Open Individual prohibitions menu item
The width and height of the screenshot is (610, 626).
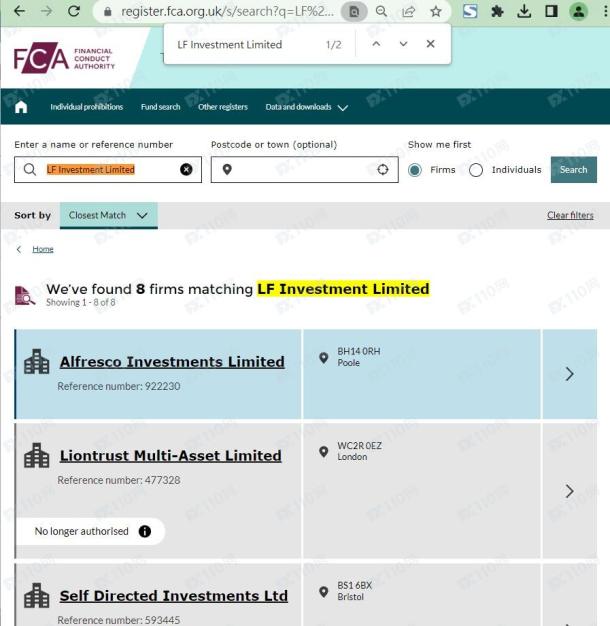click(87, 107)
